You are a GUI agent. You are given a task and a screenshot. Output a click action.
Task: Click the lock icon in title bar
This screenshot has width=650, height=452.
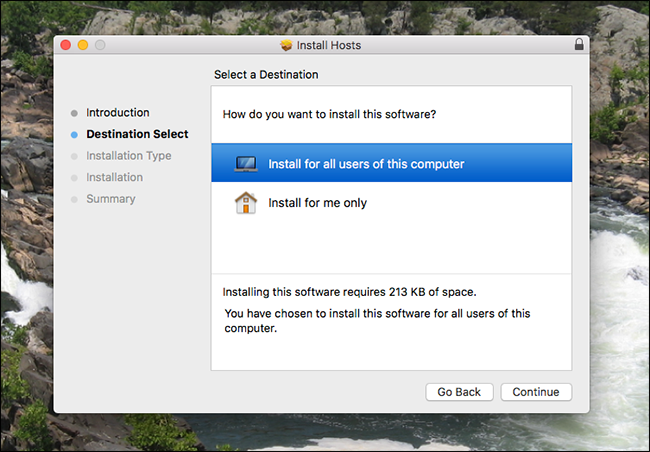tap(579, 44)
